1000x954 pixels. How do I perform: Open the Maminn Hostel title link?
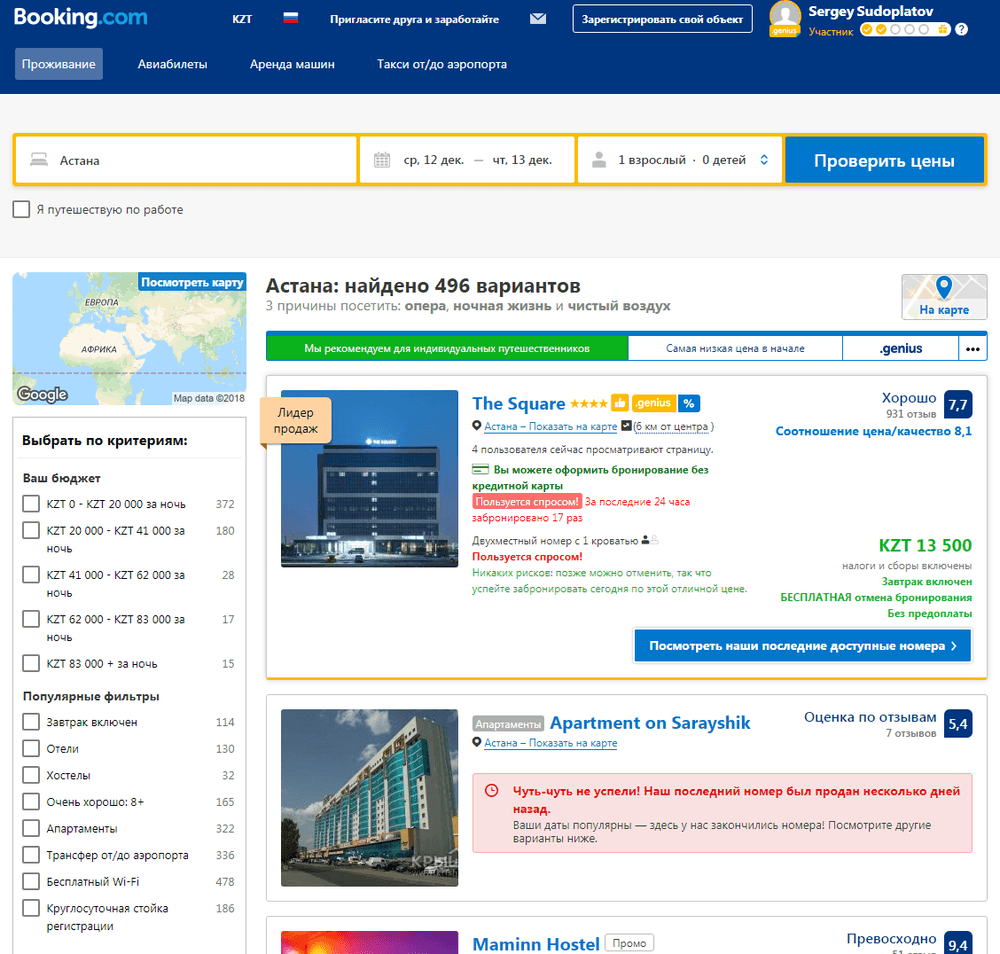[536, 944]
